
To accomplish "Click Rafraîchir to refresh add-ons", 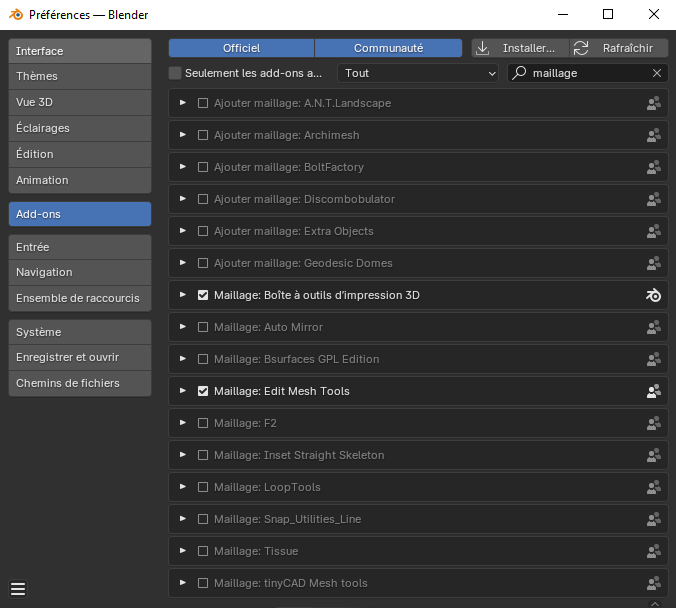I will [x=619, y=48].
